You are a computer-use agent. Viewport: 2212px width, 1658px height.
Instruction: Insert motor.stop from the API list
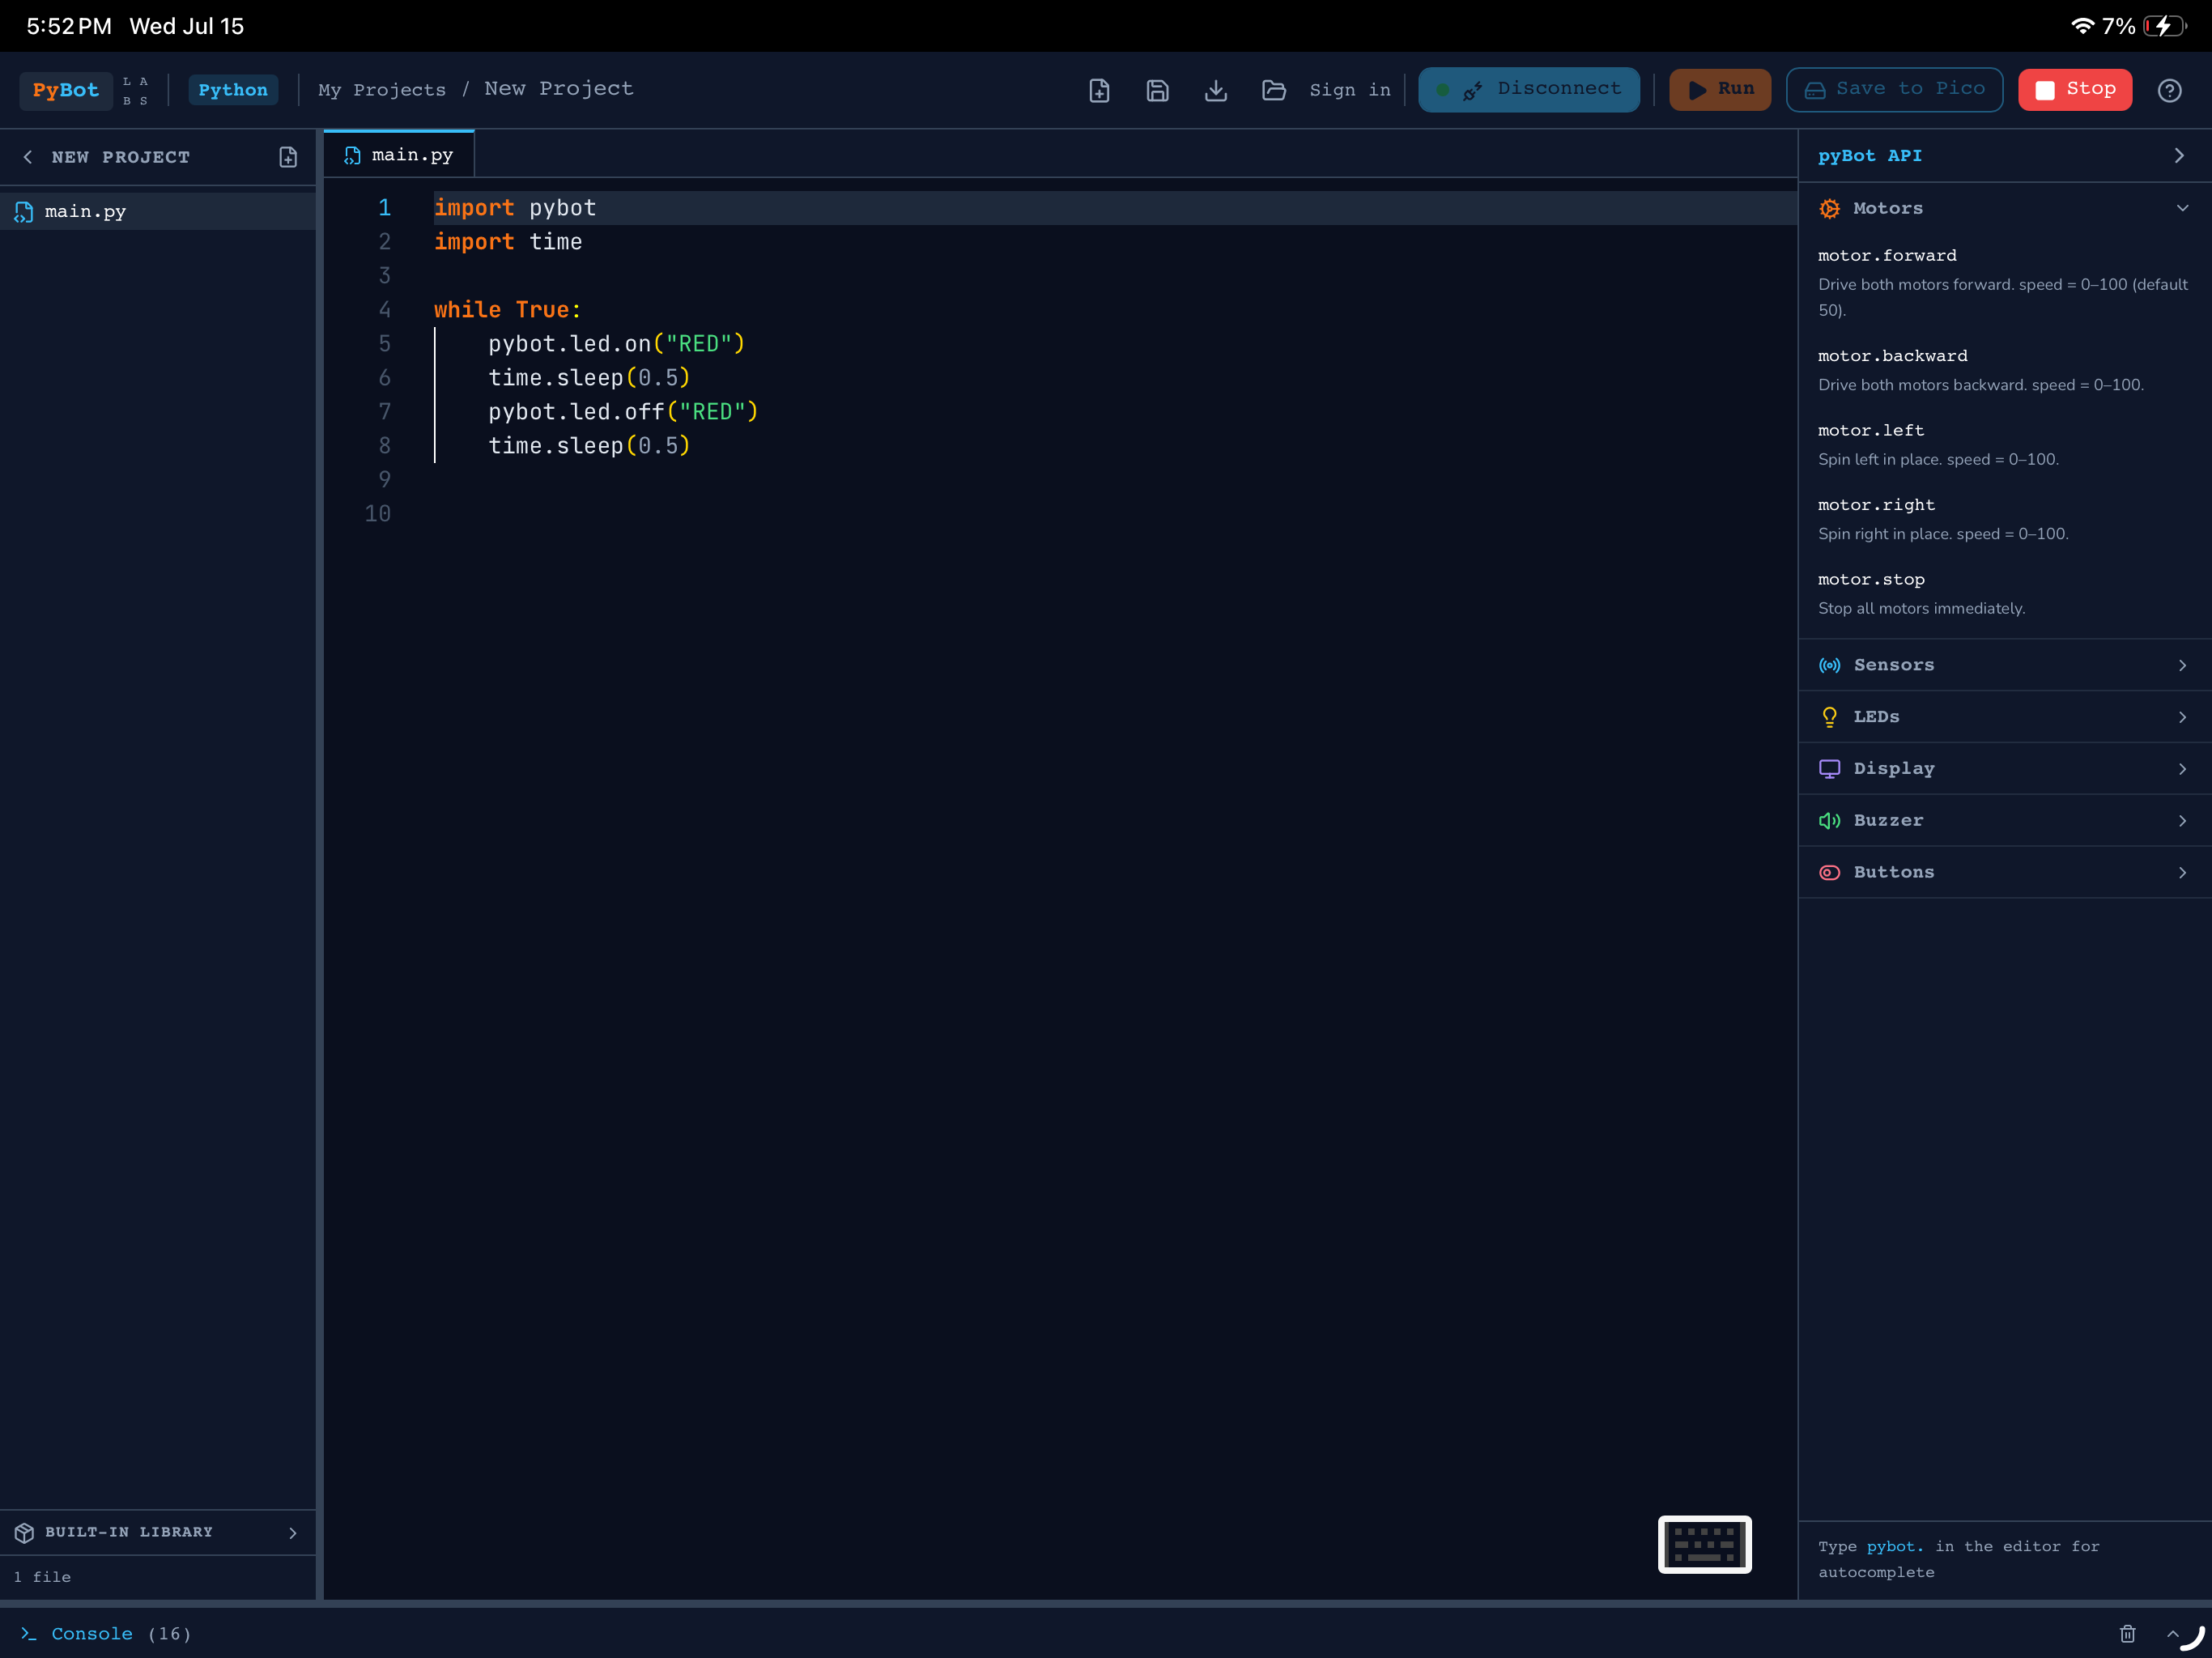(x=1871, y=580)
